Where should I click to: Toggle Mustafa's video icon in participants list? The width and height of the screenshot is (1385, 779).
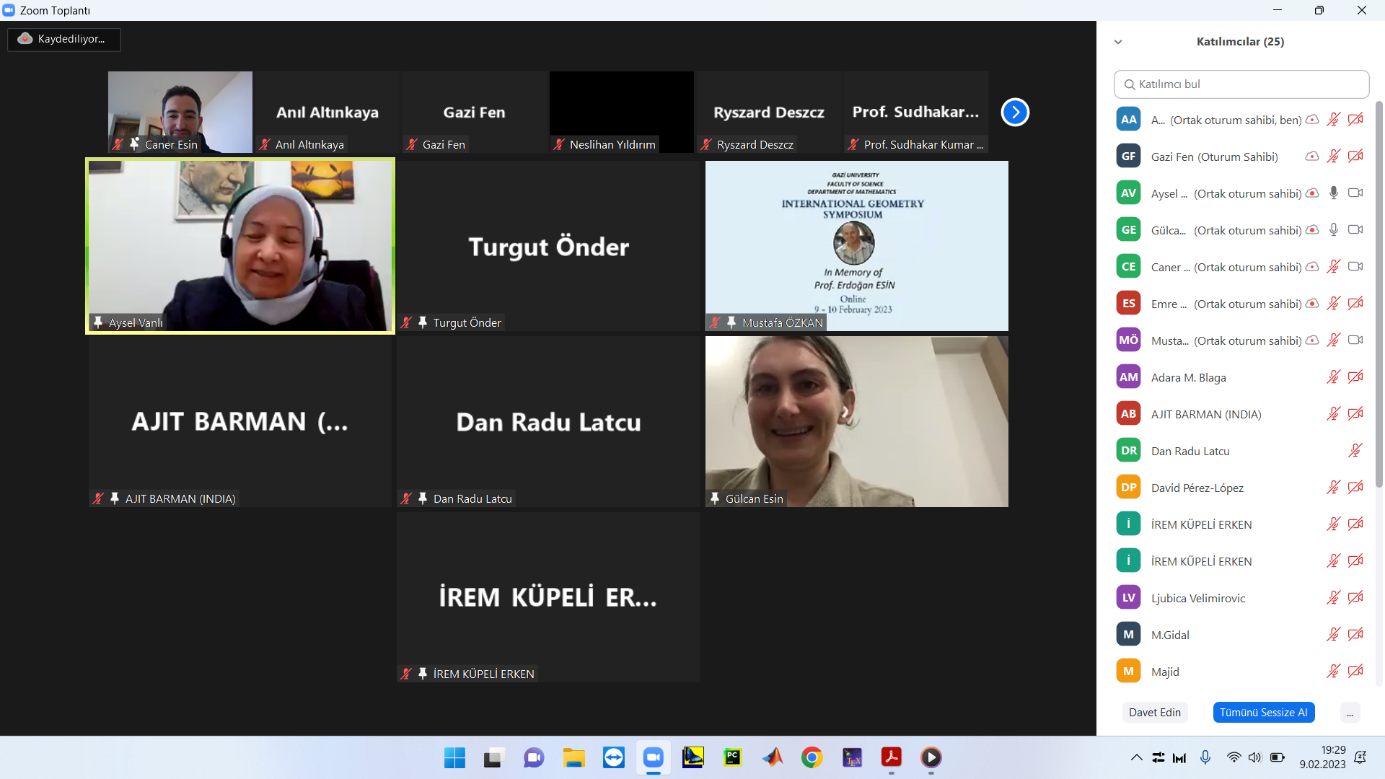(1355, 340)
